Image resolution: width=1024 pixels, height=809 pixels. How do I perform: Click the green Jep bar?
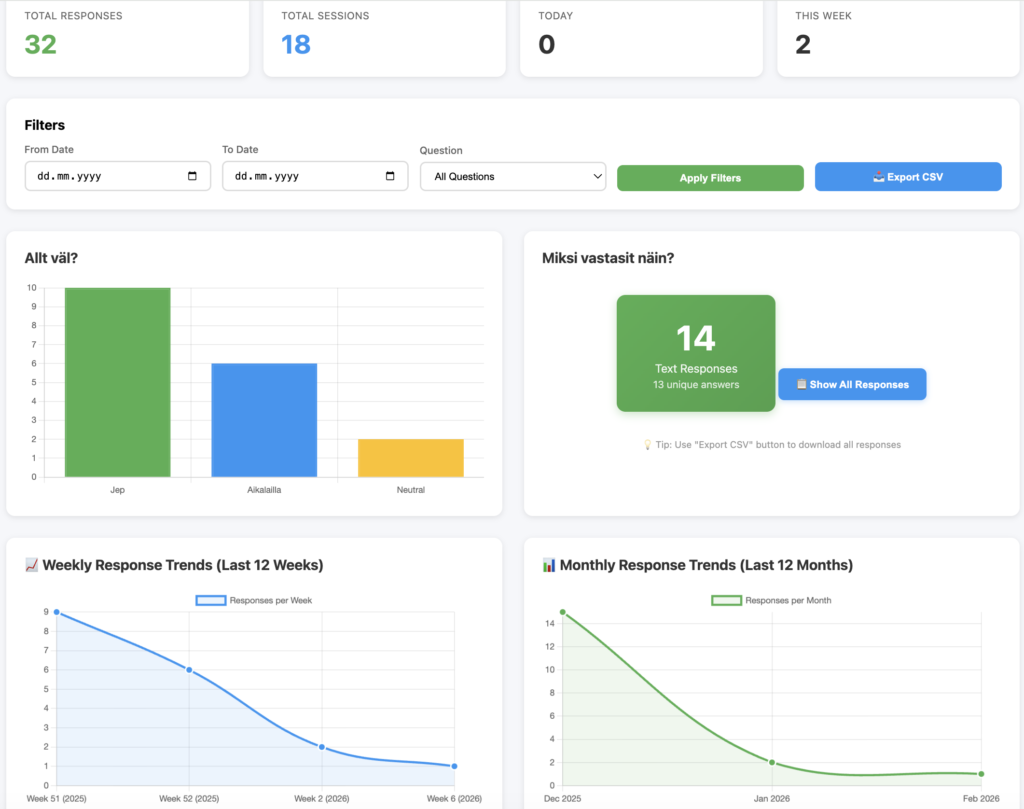pyautogui.click(x=117, y=382)
